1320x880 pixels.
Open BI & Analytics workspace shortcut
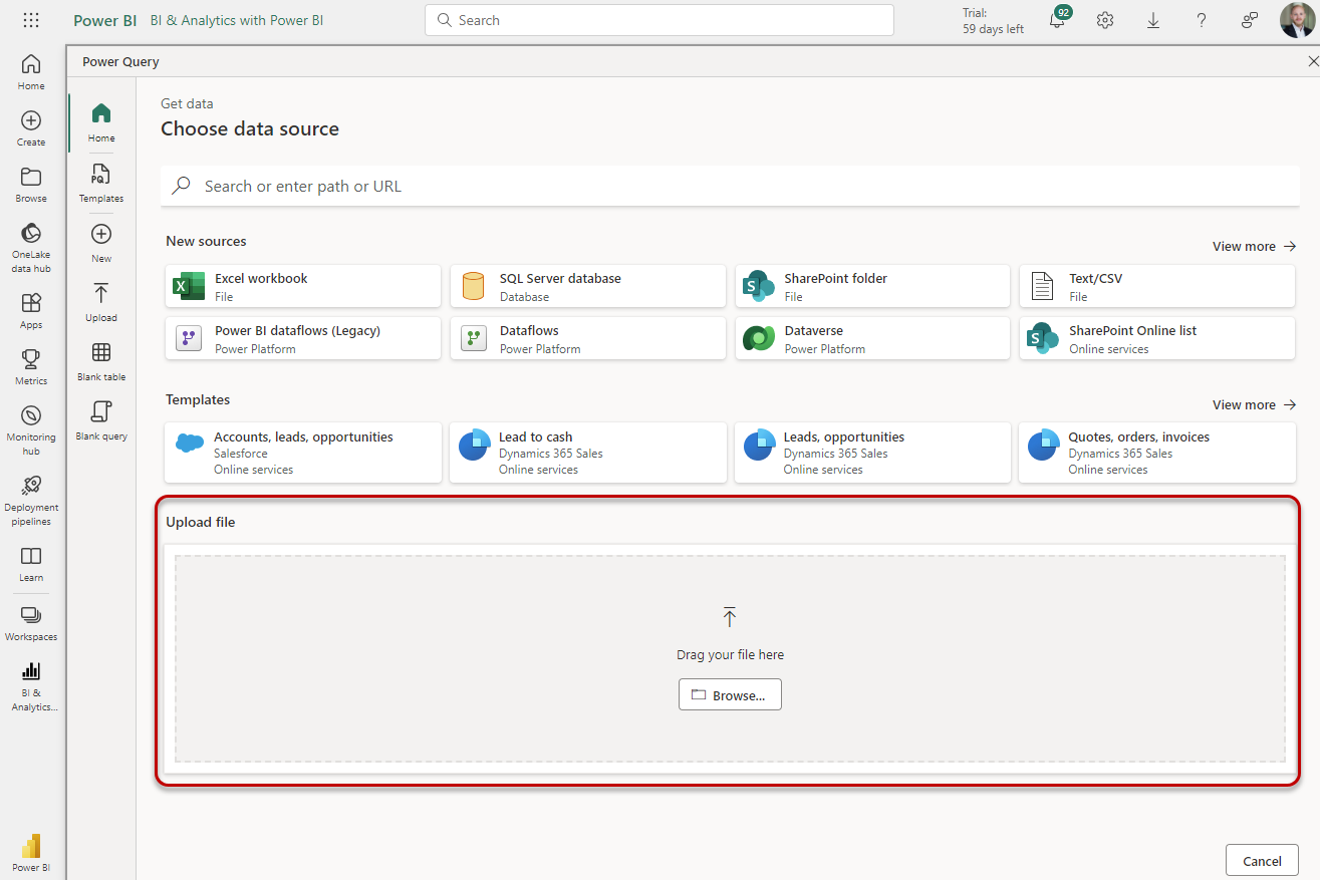pos(31,686)
